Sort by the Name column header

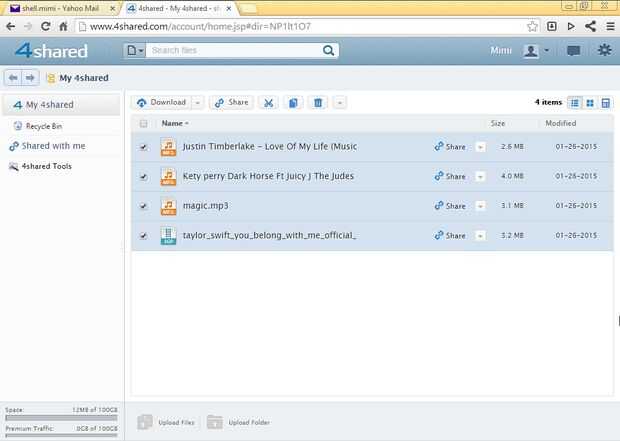coord(174,123)
